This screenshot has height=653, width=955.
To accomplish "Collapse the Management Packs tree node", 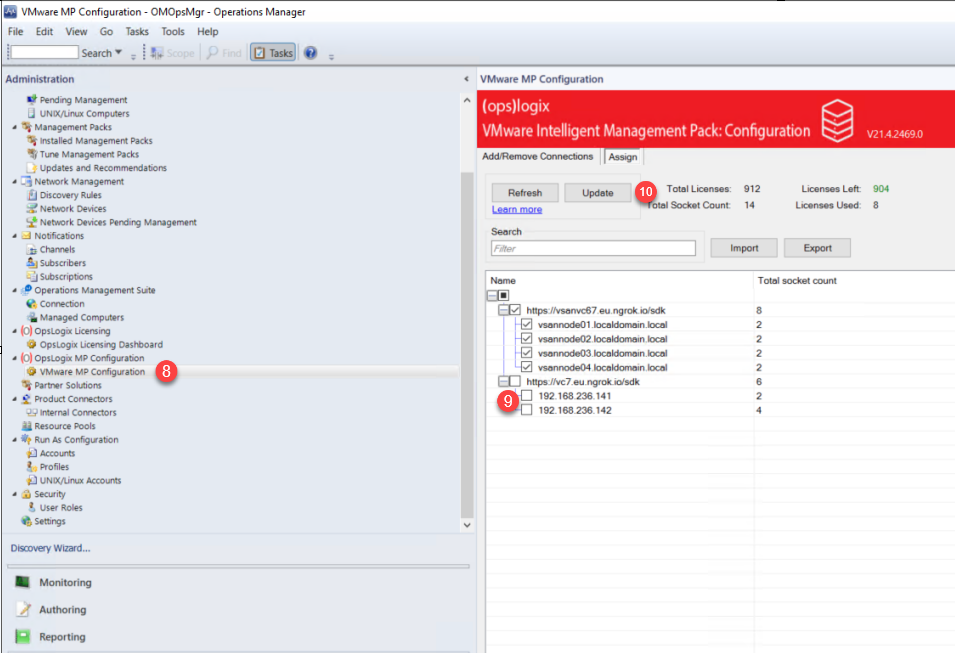I will click(15, 127).
